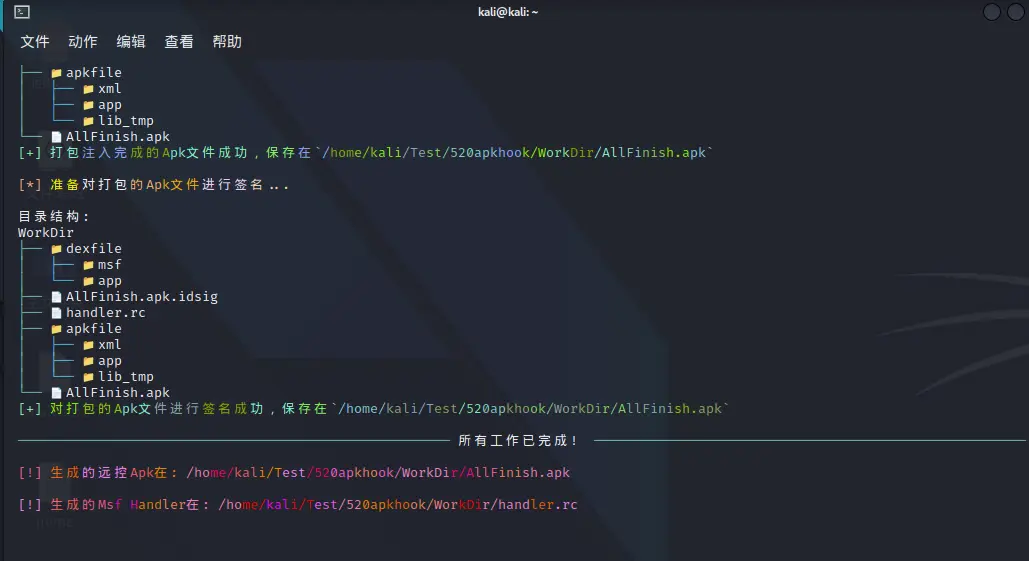Click the 打包注入完成的Apk文件成功 message
Viewport: 1029px width, 561px height.
point(149,153)
